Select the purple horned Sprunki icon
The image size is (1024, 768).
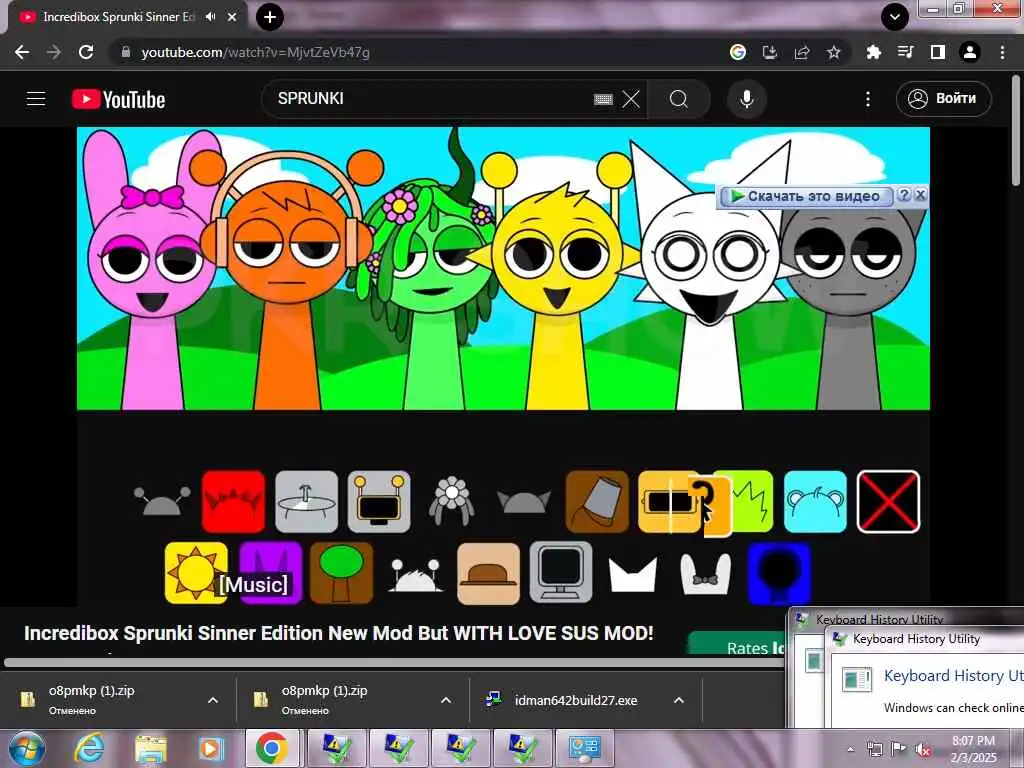click(270, 573)
